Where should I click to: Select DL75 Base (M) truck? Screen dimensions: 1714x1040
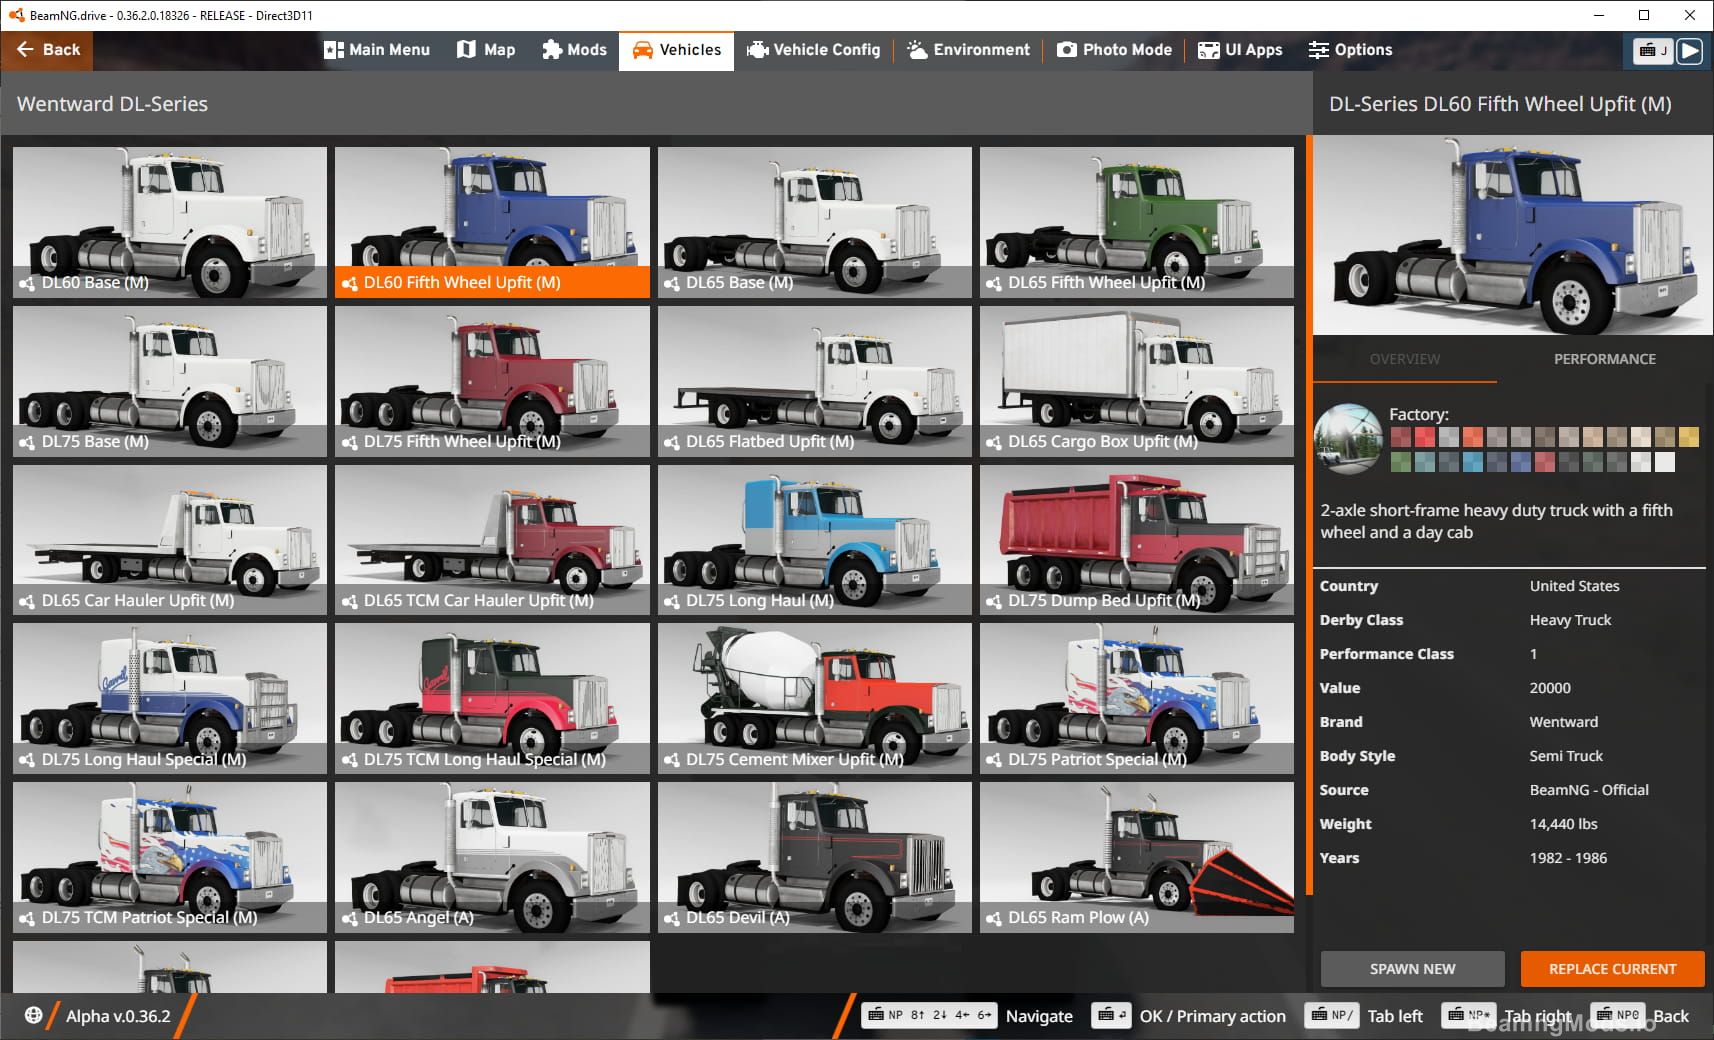(x=170, y=381)
